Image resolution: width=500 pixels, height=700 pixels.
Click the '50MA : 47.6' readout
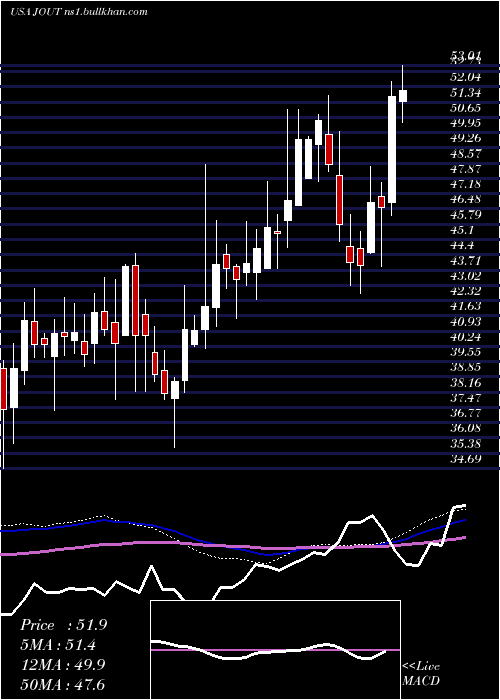tap(63, 684)
